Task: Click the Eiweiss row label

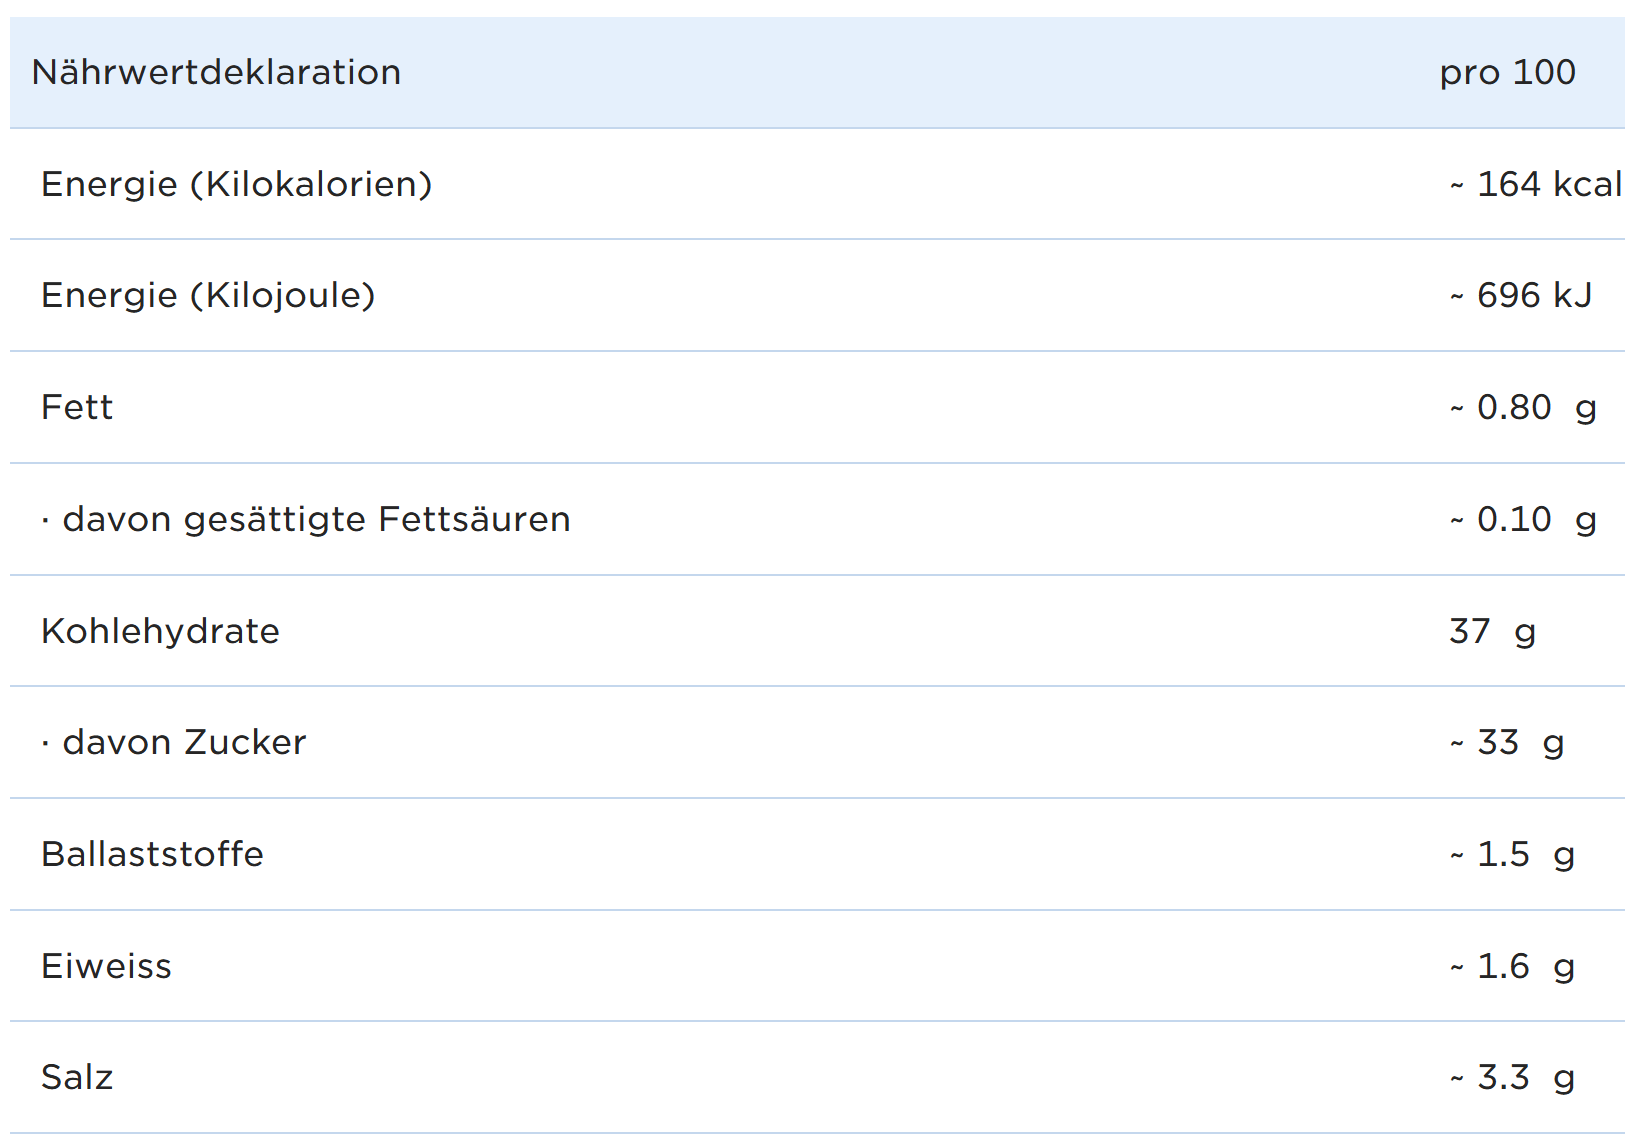Action: pyautogui.click(x=106, y=967)
